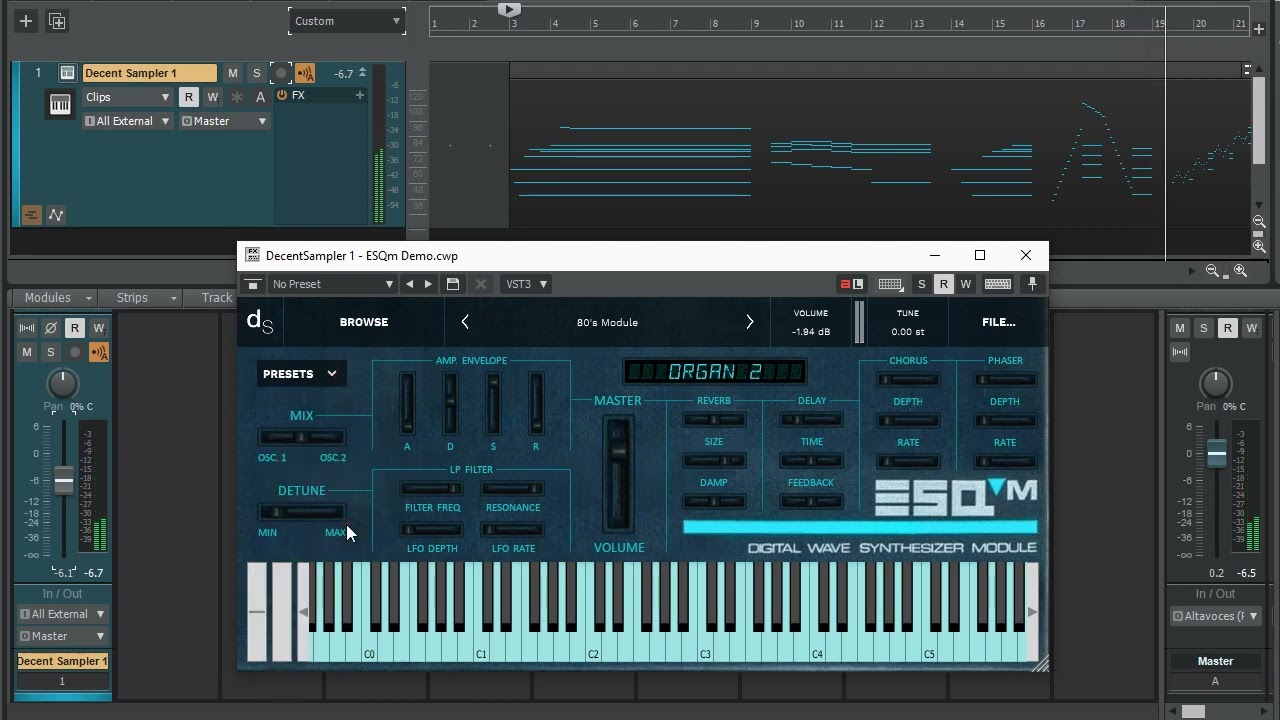This screenshot has width=1280, height=720.
Task: Click the duplicate track icon
Action: (57, 20)
